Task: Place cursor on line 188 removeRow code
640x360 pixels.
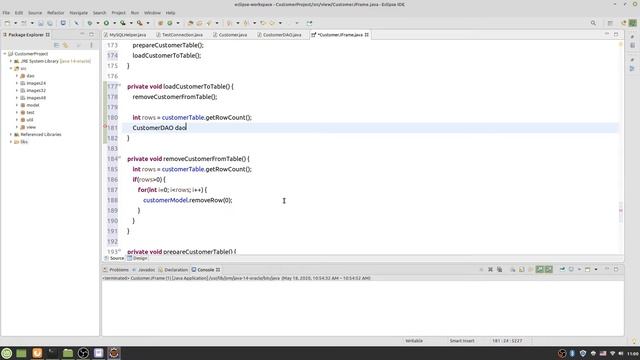Action: click(187, 200)
